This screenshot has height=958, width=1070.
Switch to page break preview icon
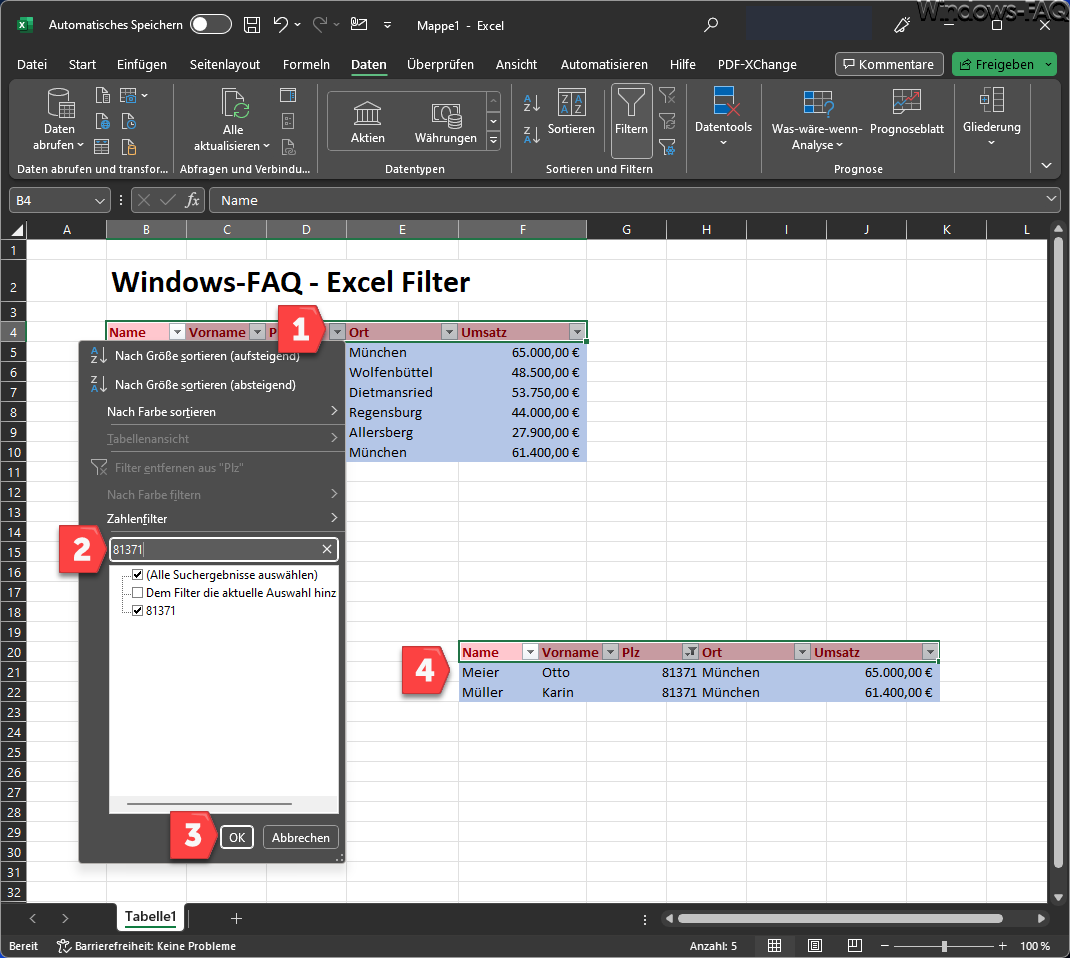pos(854,946)
